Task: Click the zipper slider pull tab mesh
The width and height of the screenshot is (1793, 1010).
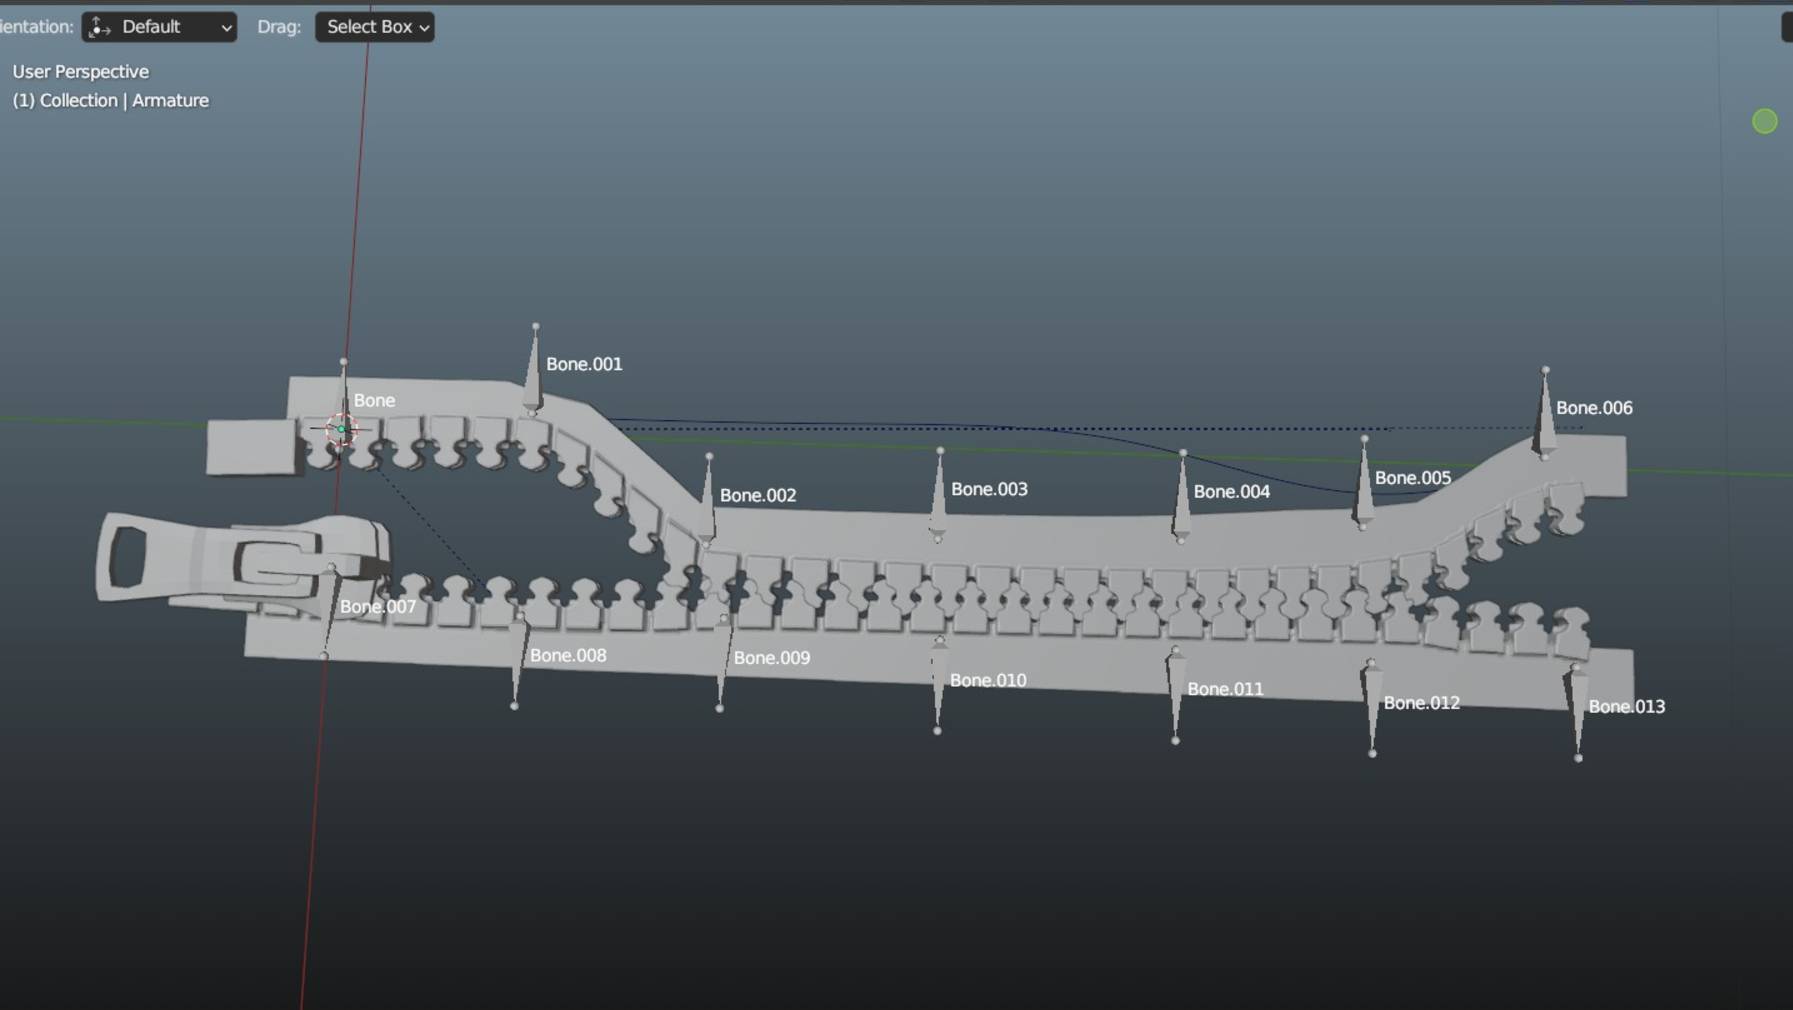Action: click(x=160, y=560)
